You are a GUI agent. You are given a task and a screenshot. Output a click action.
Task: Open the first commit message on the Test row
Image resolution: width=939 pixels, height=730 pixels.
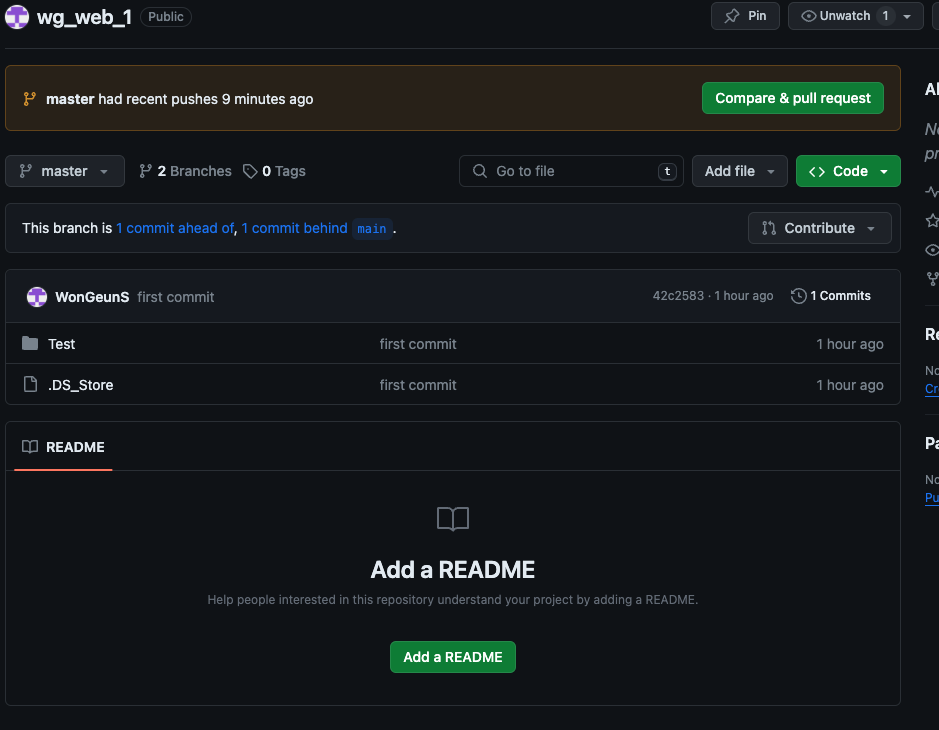pos(418,344)
